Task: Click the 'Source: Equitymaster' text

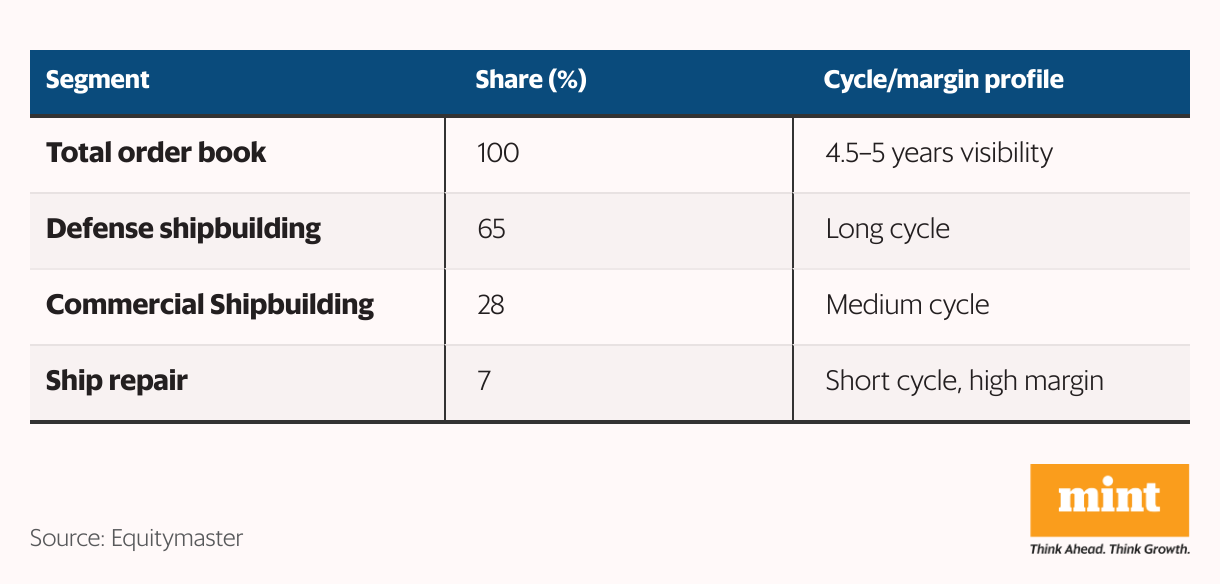Action: [136, 538]
